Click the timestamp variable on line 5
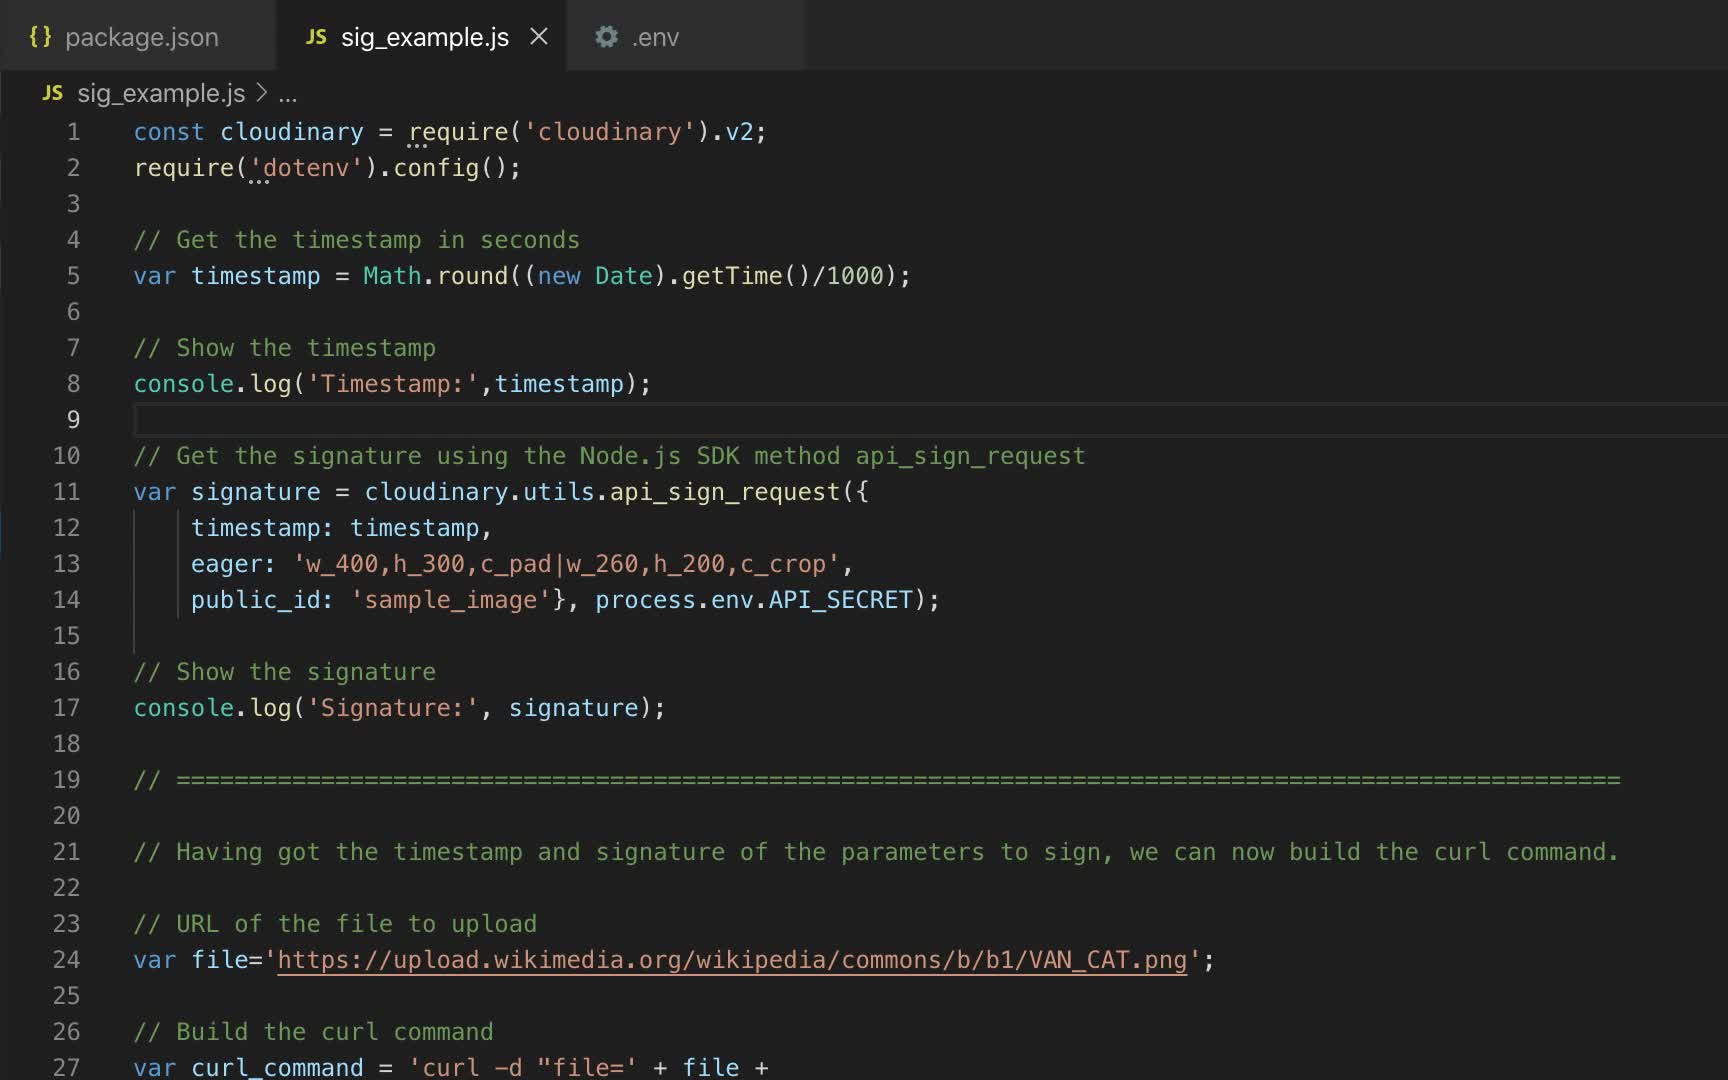1728x1080 pixels. pos(256,276)
